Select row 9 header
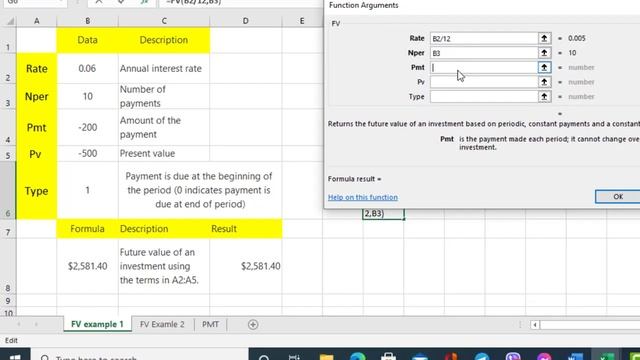Image resolution: width=640 pixels, height=360 pixels. pos(8,301)
